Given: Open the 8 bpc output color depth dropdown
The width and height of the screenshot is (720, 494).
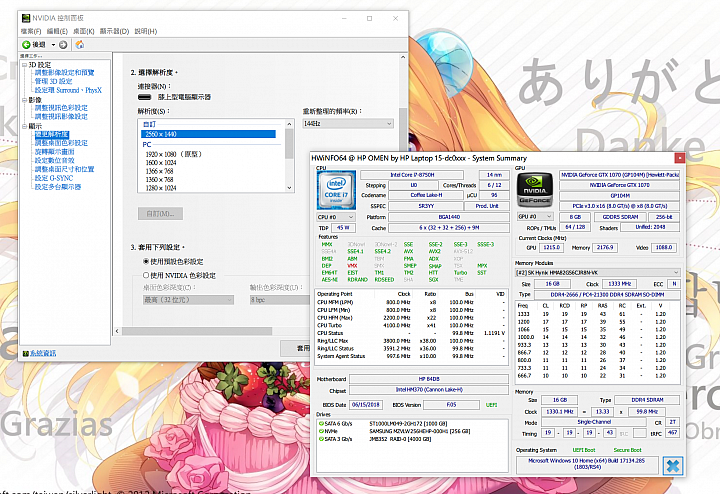Looking at the screenshot, I should [280, 300].
